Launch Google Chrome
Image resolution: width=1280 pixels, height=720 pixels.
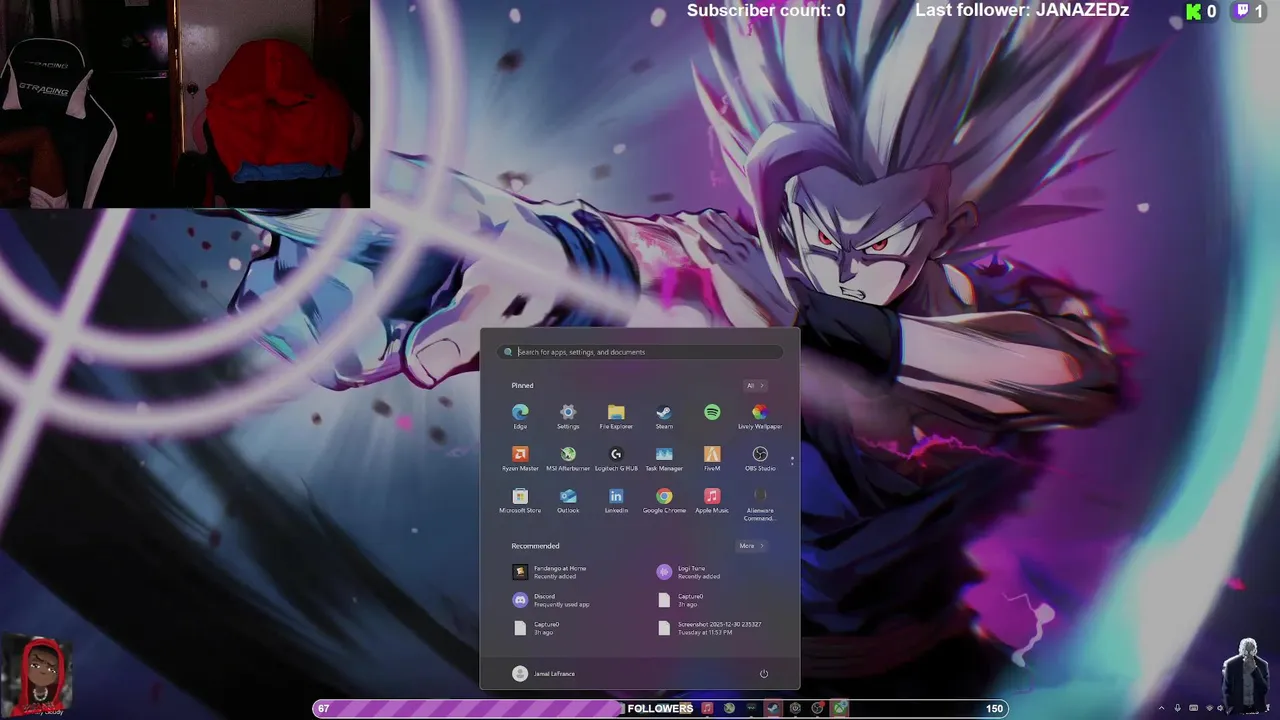[x=664, y=500]
